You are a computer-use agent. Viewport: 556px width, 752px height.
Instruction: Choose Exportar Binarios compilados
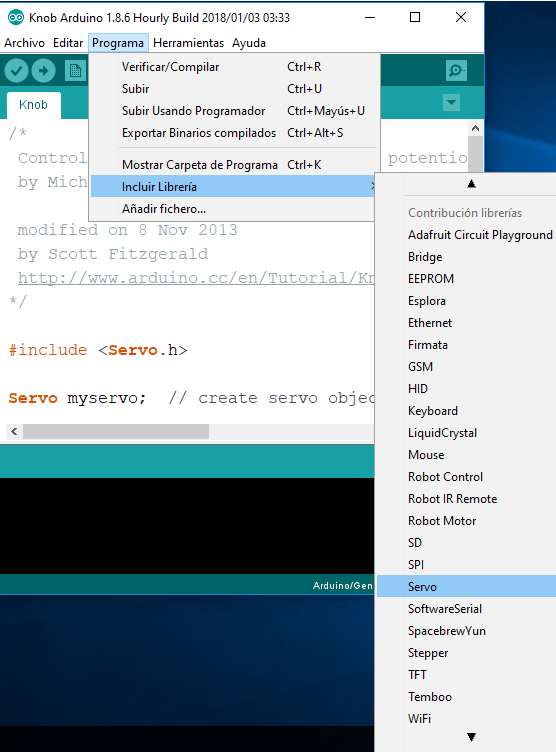coord(234,133)
